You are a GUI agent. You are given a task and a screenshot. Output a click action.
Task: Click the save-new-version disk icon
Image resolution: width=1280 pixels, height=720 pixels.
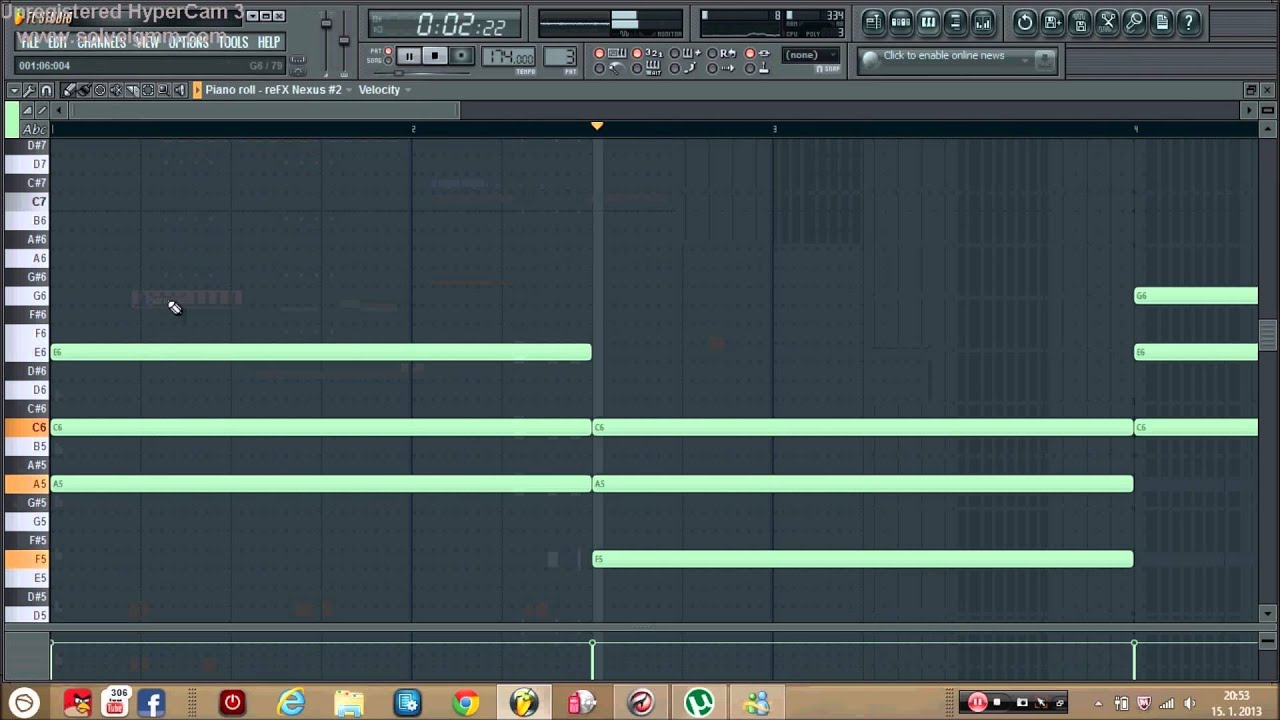click(1053, 22)
